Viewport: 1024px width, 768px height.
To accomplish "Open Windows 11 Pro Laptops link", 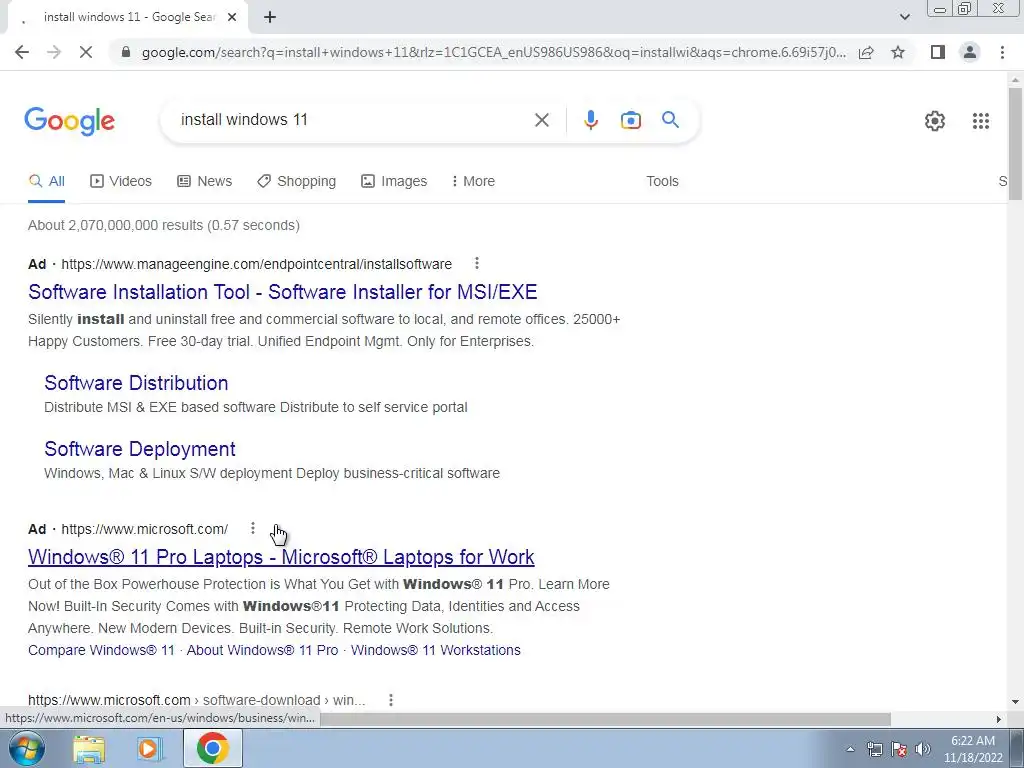I will click(x=281, y=557).
